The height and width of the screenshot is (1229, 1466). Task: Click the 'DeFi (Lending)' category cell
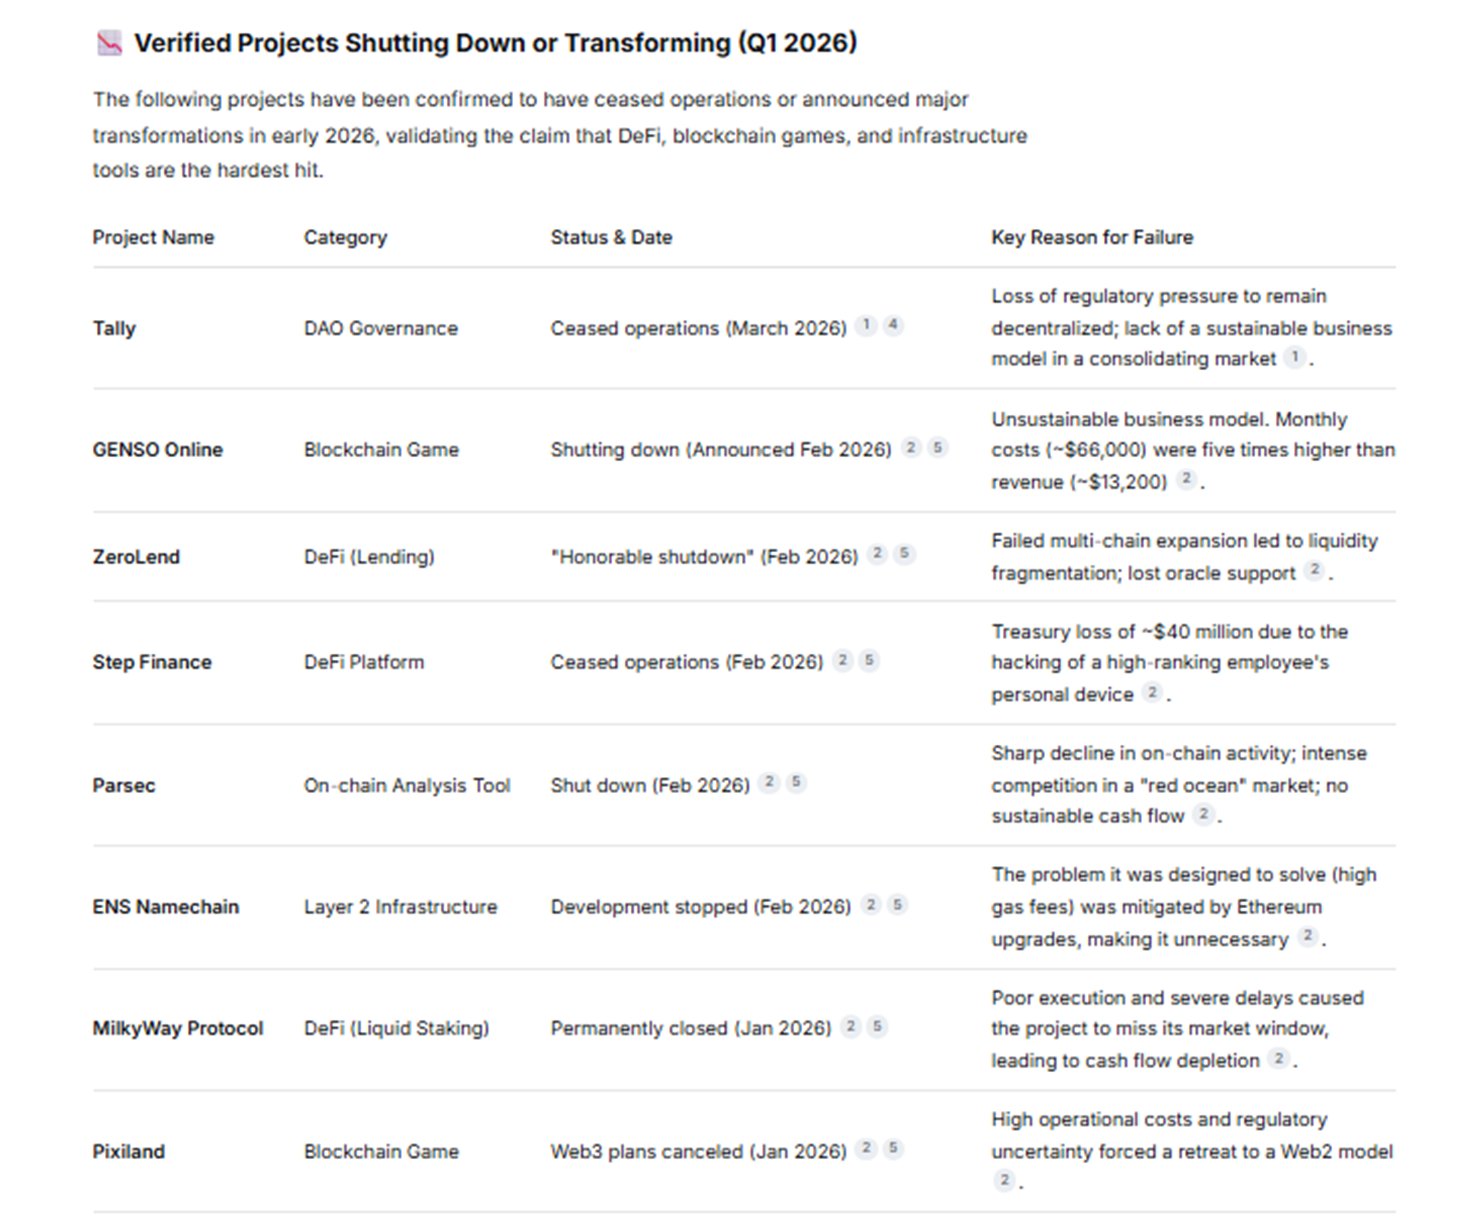(369, 557)
